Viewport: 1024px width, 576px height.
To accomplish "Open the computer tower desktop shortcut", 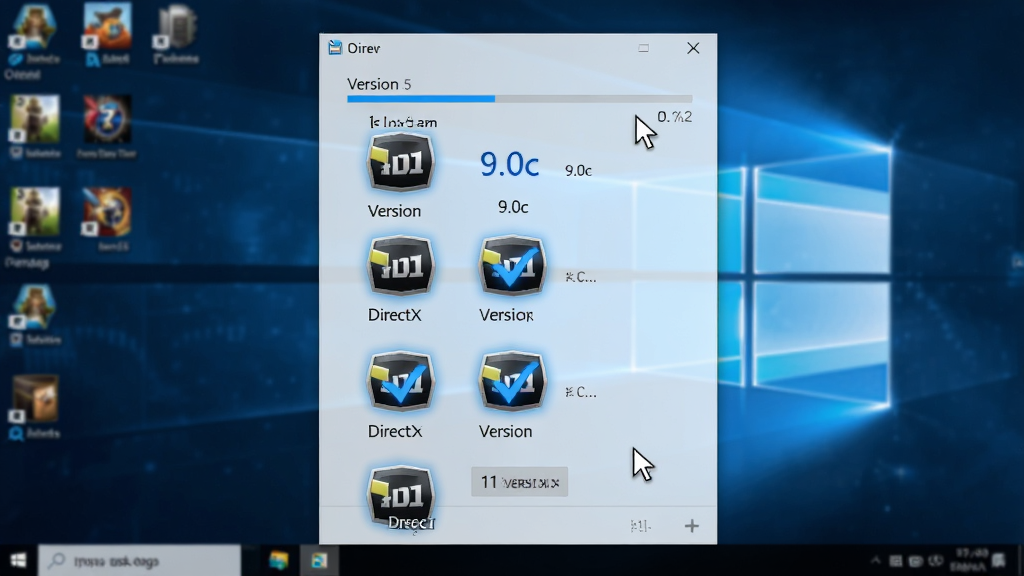I will tap(175, 27).
